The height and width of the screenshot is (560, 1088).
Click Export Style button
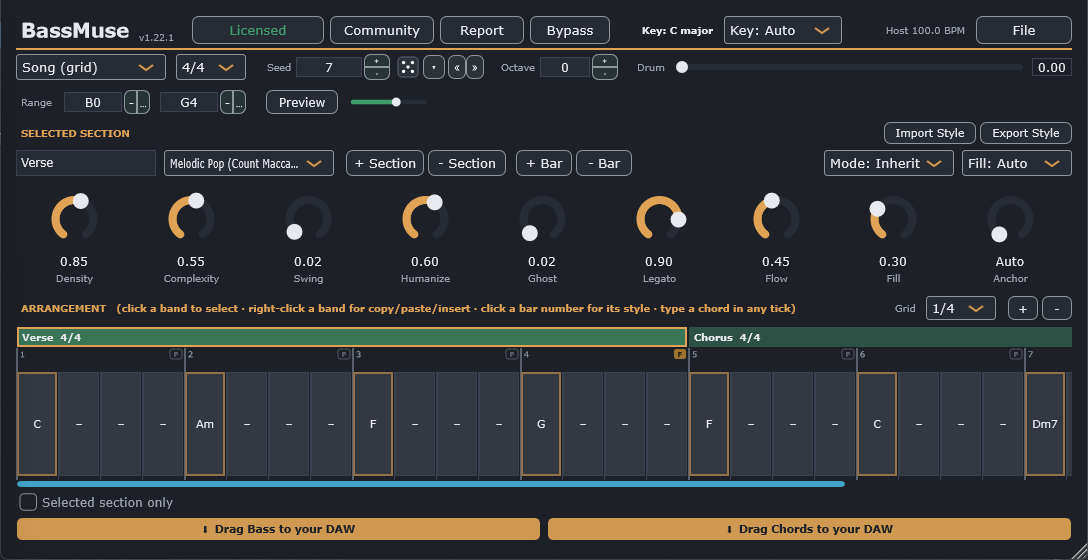point(1026,133)
